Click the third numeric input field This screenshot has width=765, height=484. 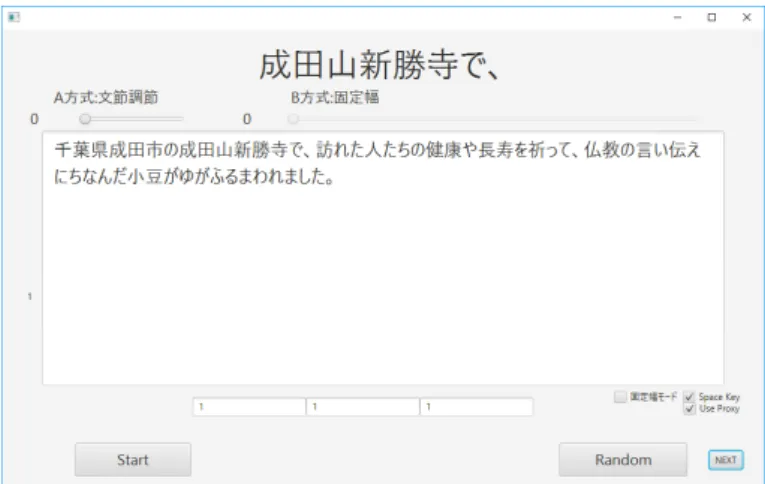[x=476, y=406]
